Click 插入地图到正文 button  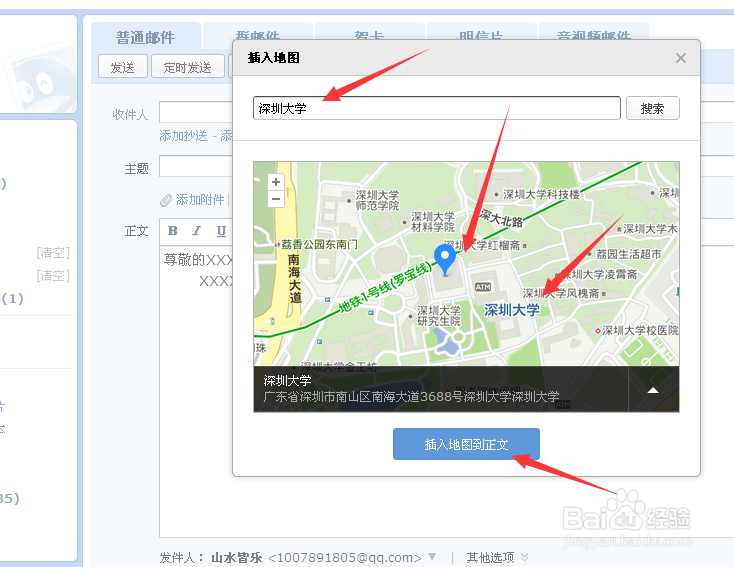466,444
